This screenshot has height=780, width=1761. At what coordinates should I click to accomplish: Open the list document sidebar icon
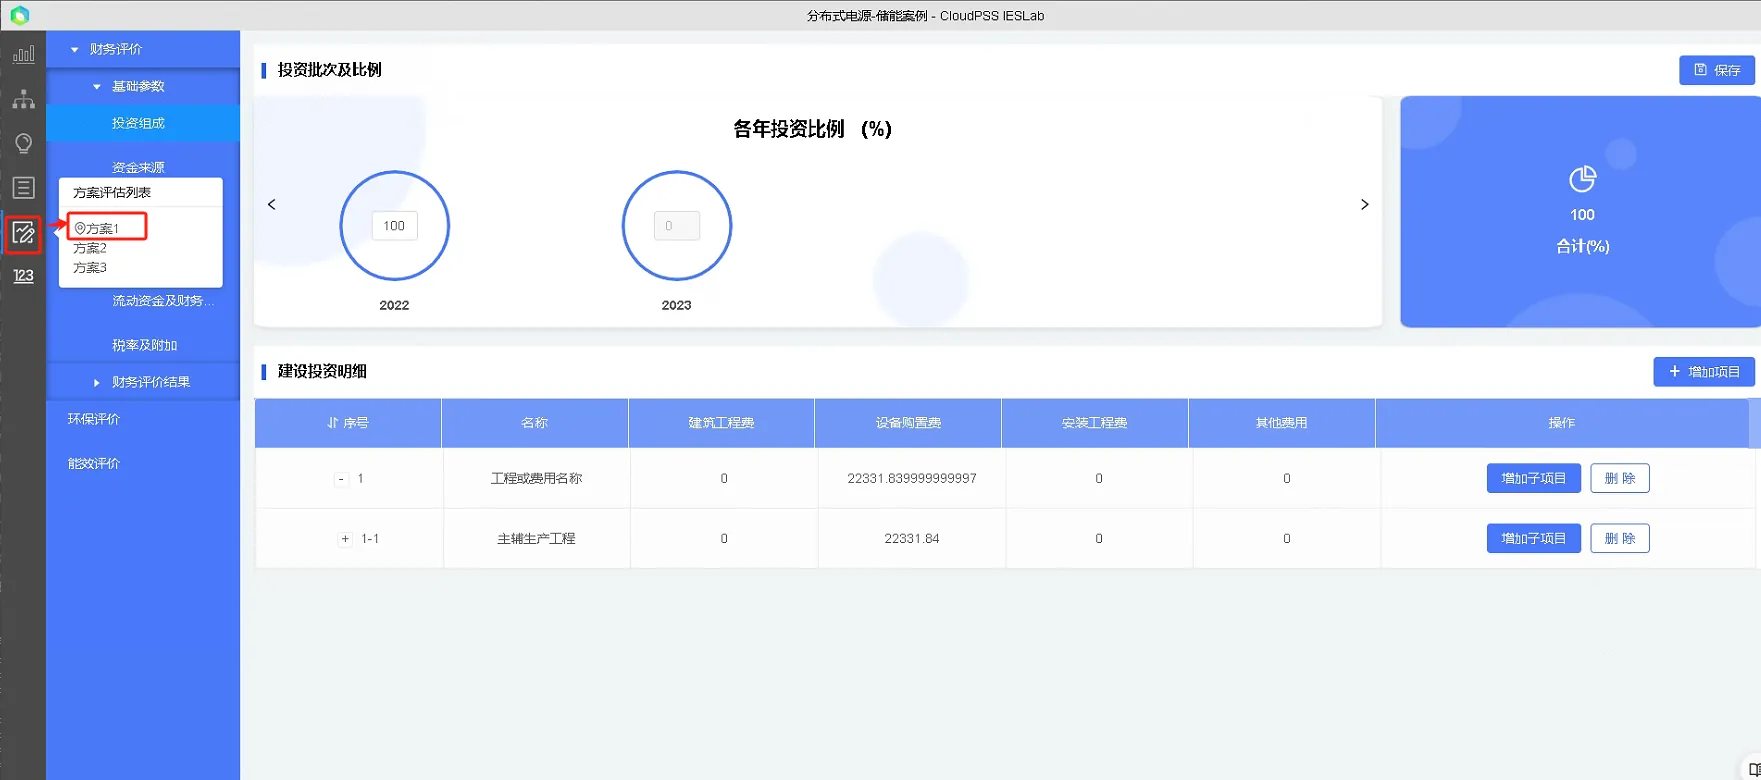[x=23, y=188]
